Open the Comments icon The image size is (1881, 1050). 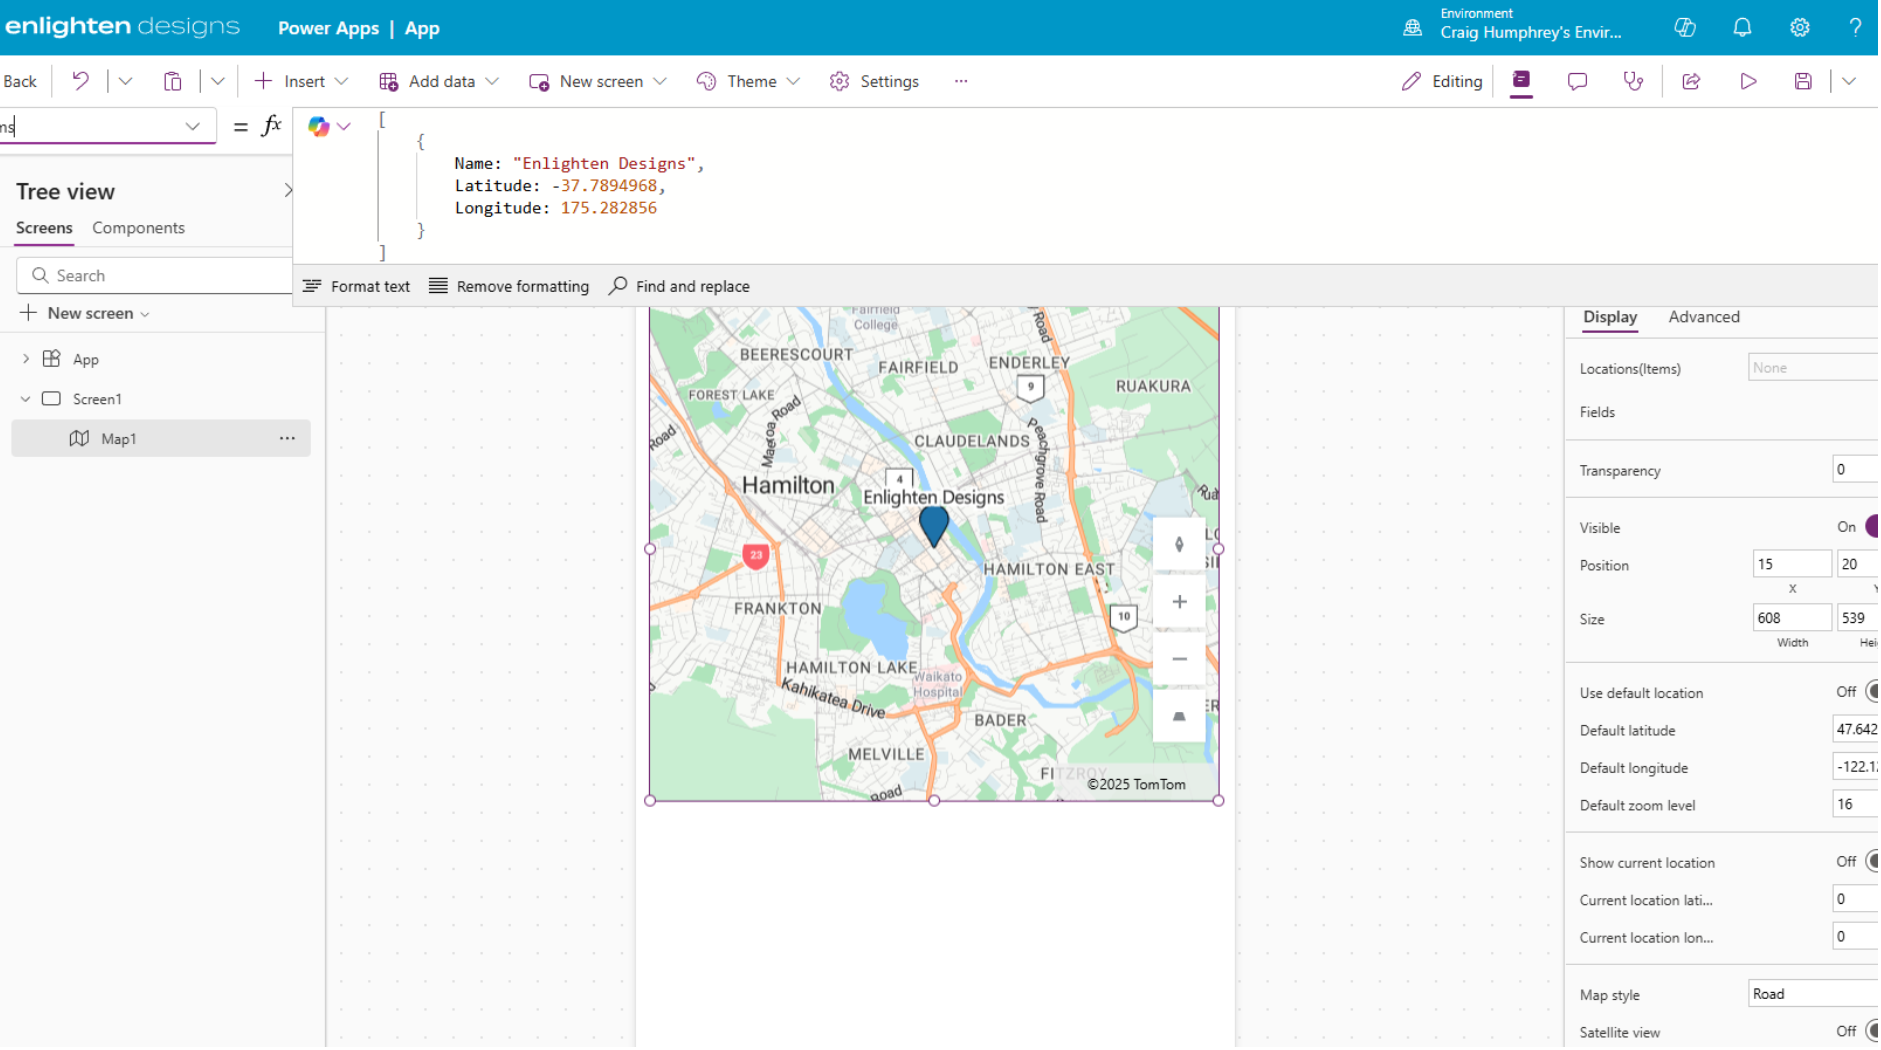tap(1577, 81)
